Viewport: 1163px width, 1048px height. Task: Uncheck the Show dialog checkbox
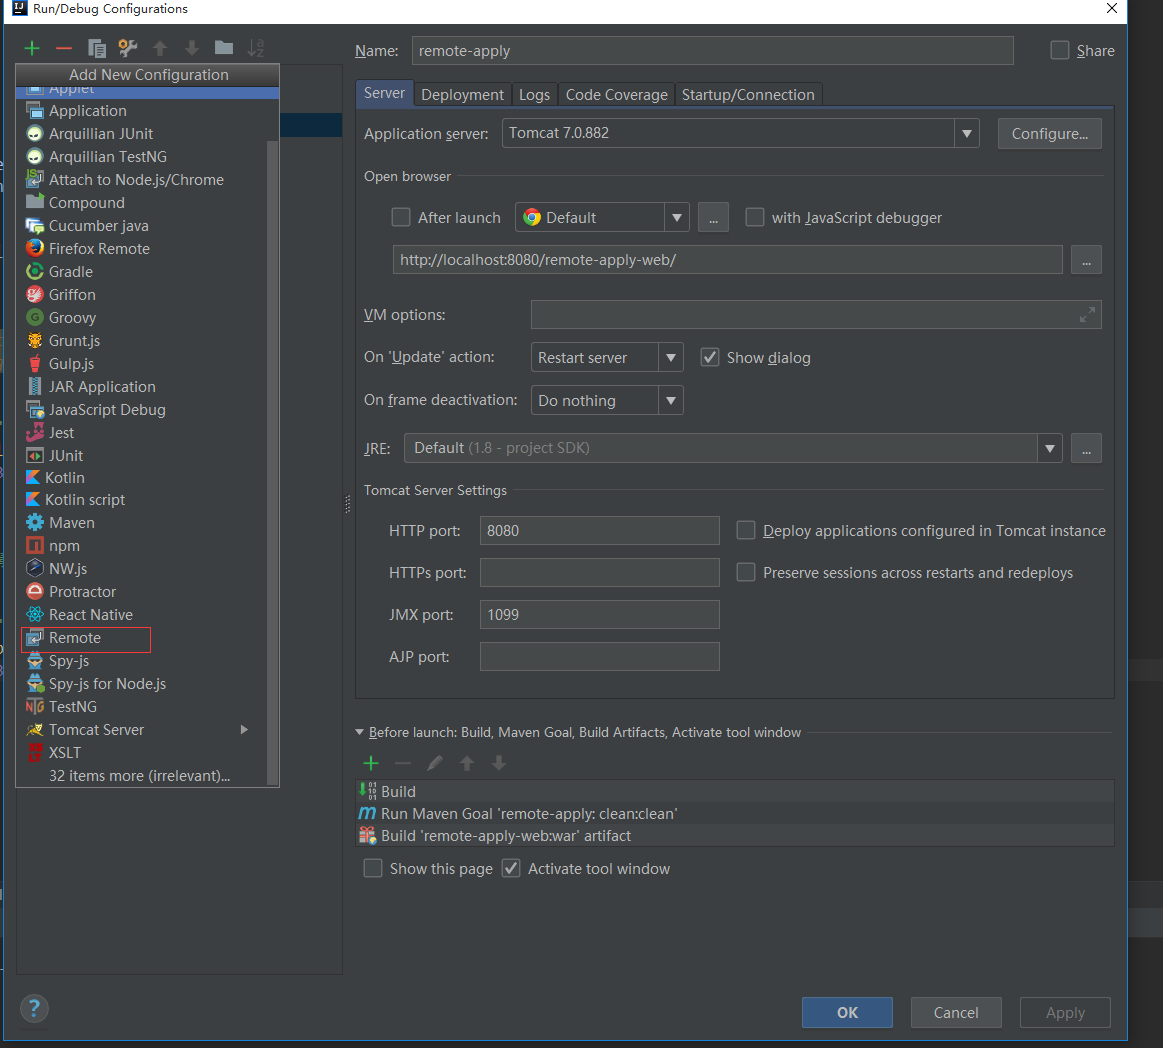click(x=710, y=357)
